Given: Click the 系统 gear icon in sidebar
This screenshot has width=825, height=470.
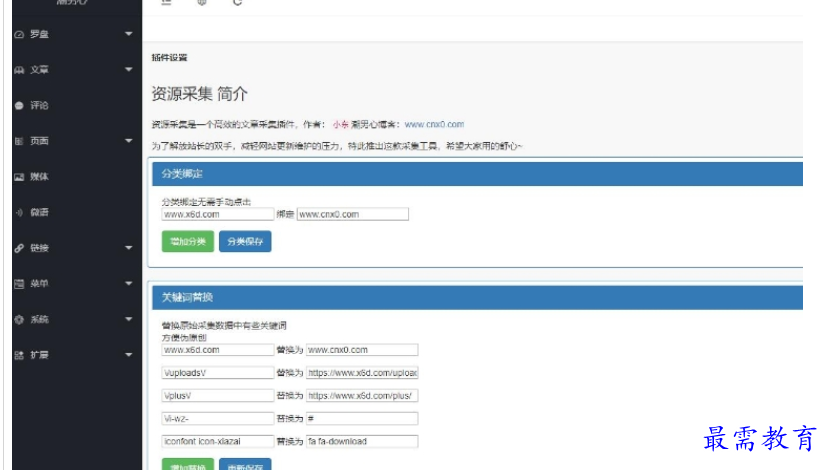Looking at the screenshot, I should (x=19, y=319).
